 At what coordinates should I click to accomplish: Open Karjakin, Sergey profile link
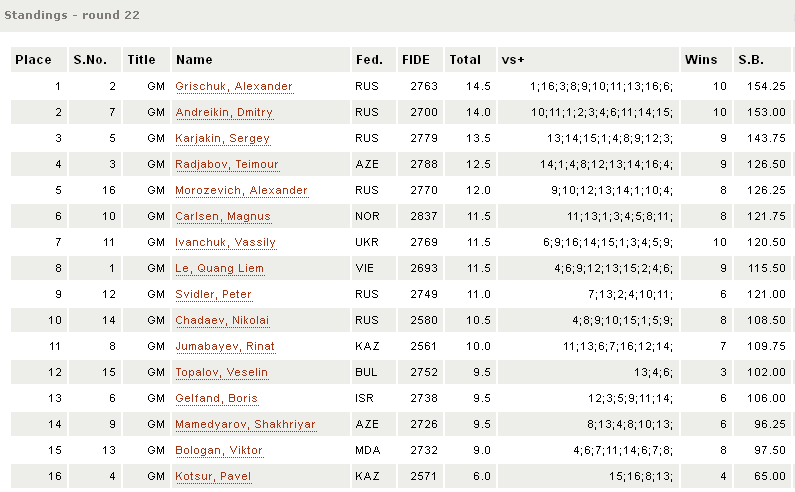click(x=222, y=139)
